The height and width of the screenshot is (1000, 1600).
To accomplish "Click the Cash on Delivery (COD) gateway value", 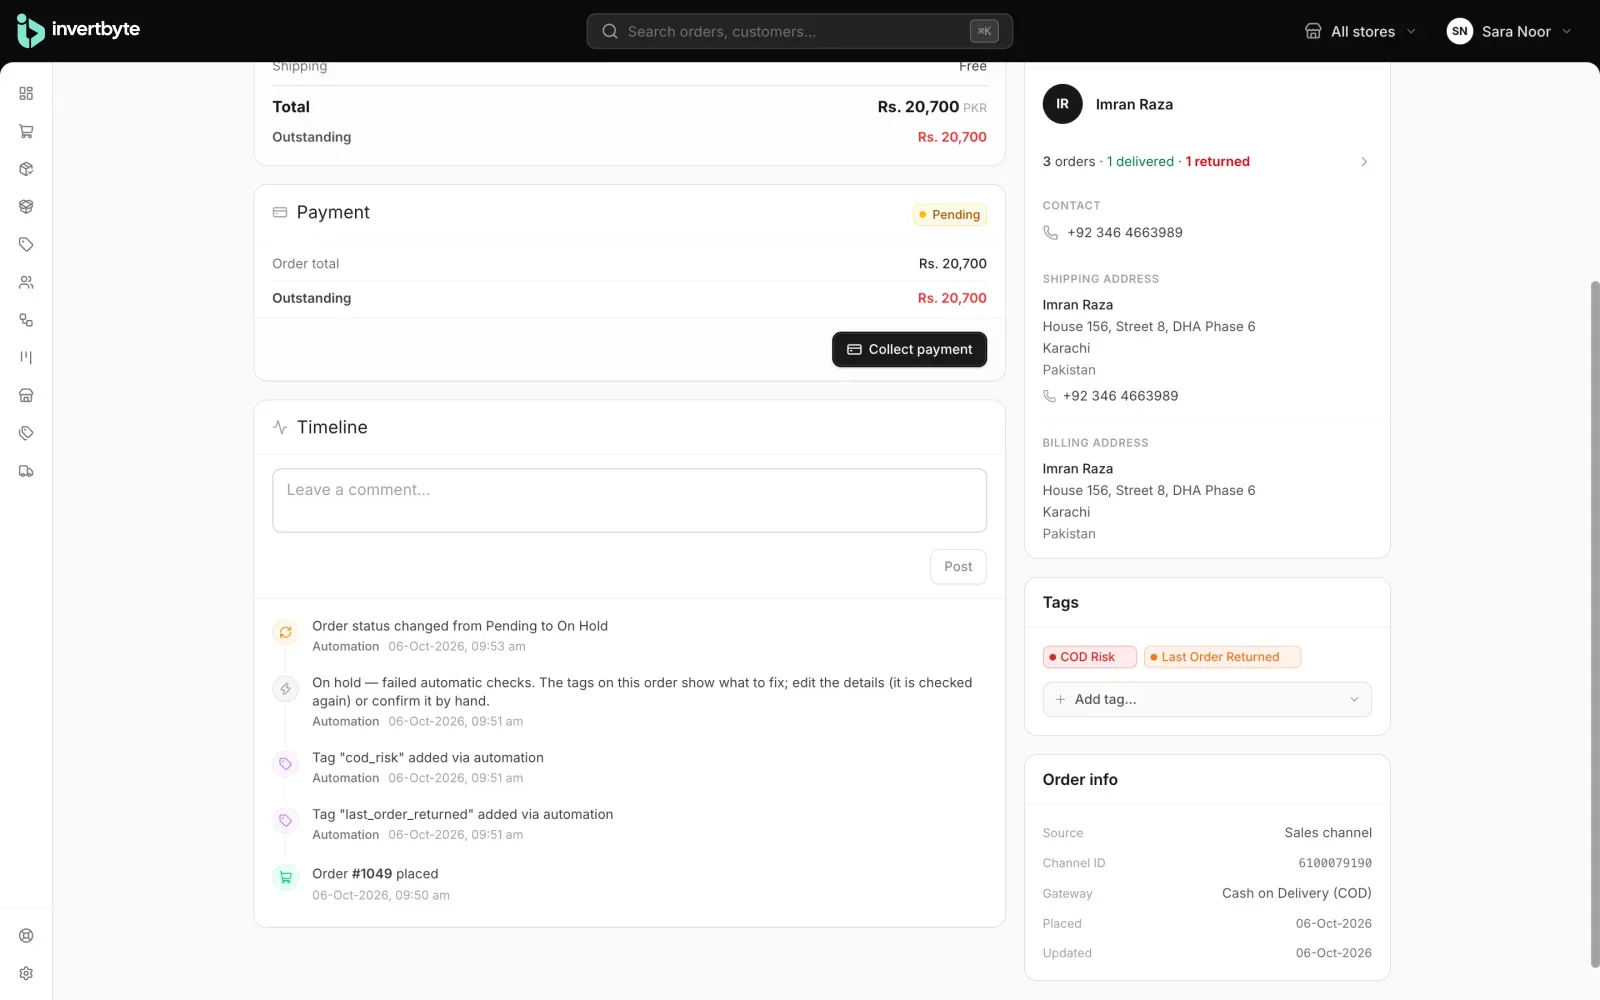I will pyautogui.click(x=1297, y=893).
